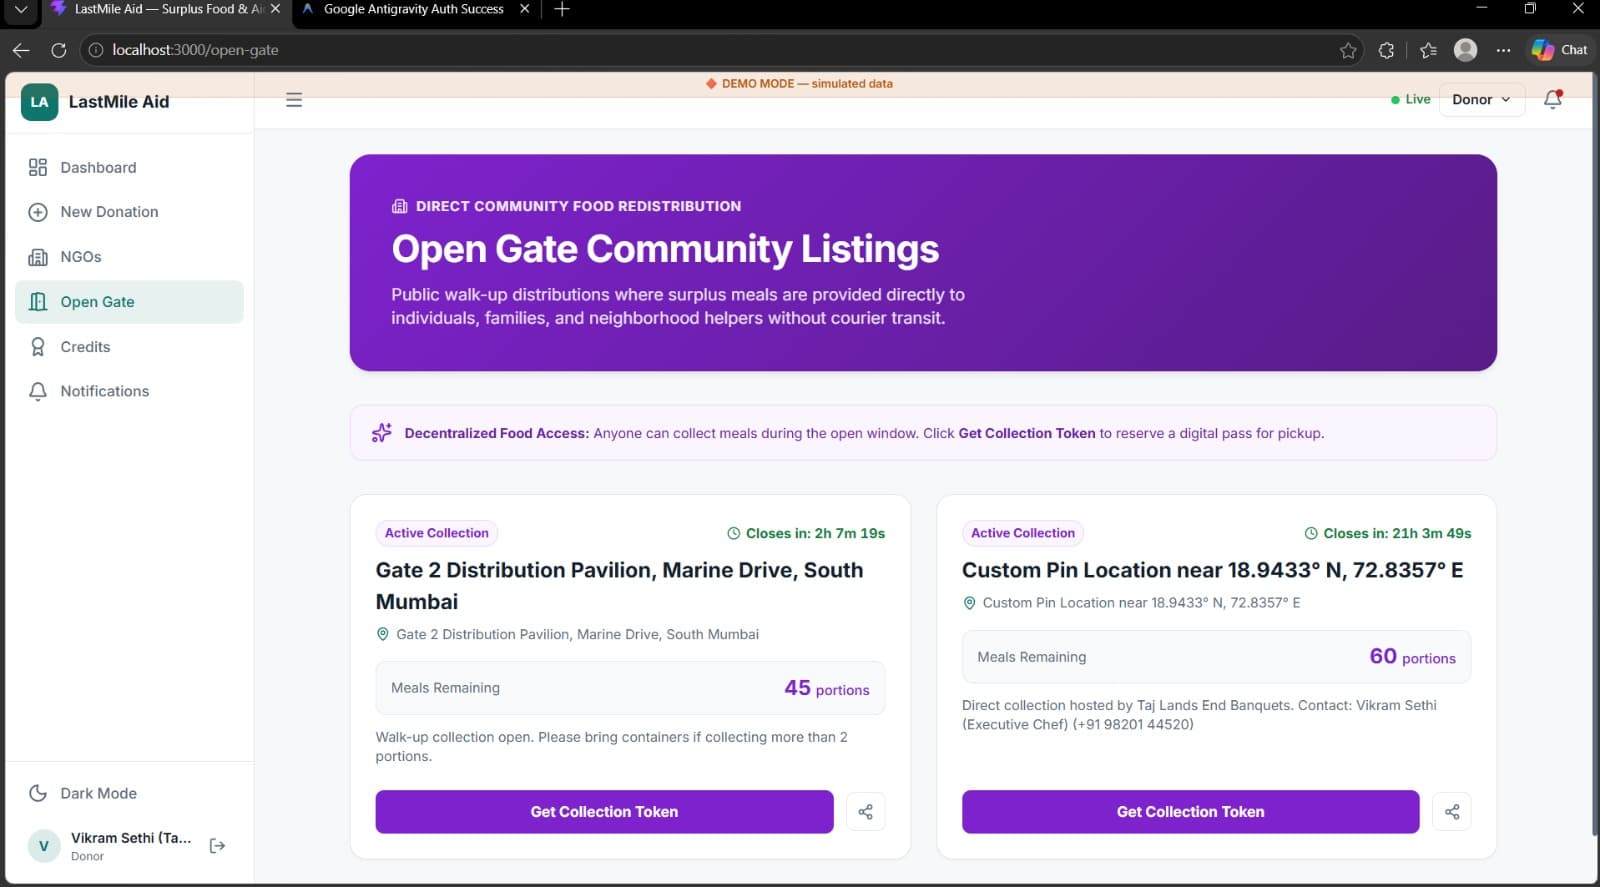Click the DEMO MODE simulated data banner
Image resolution: width=1600 pixels, height=887 pixels.
pyautogui.click(x=799, y=84)
